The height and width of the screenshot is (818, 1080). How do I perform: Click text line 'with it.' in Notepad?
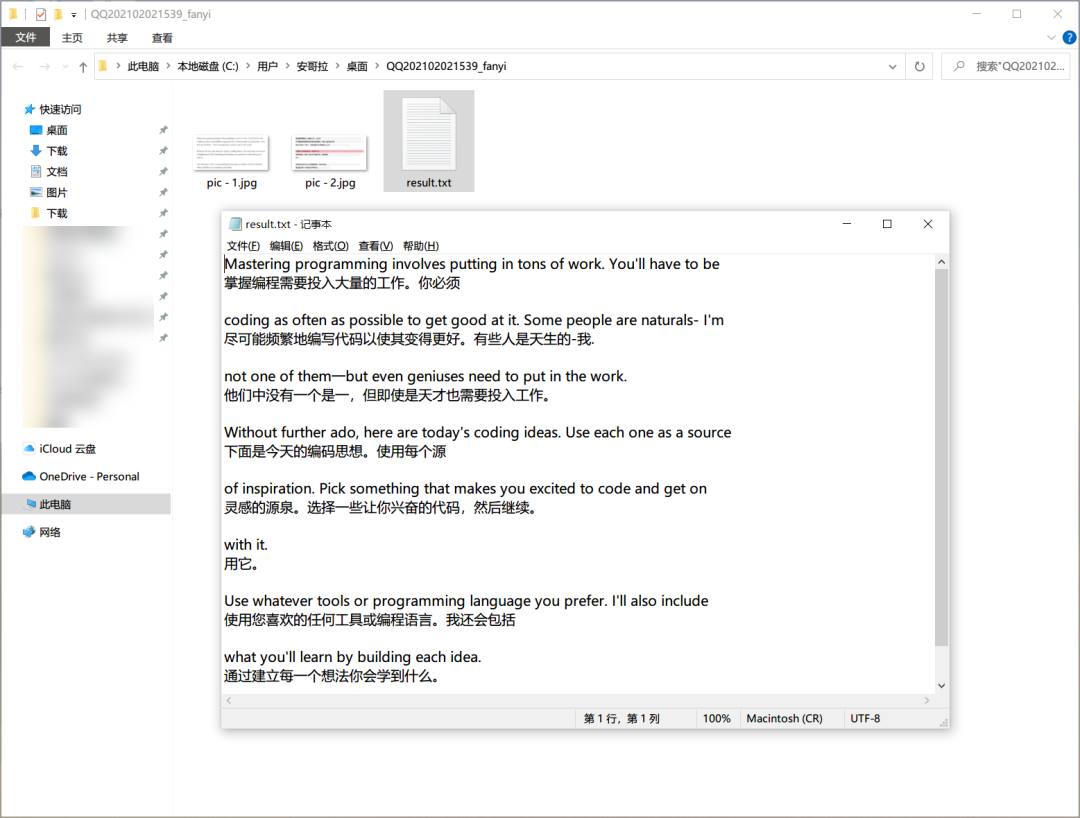246,545
